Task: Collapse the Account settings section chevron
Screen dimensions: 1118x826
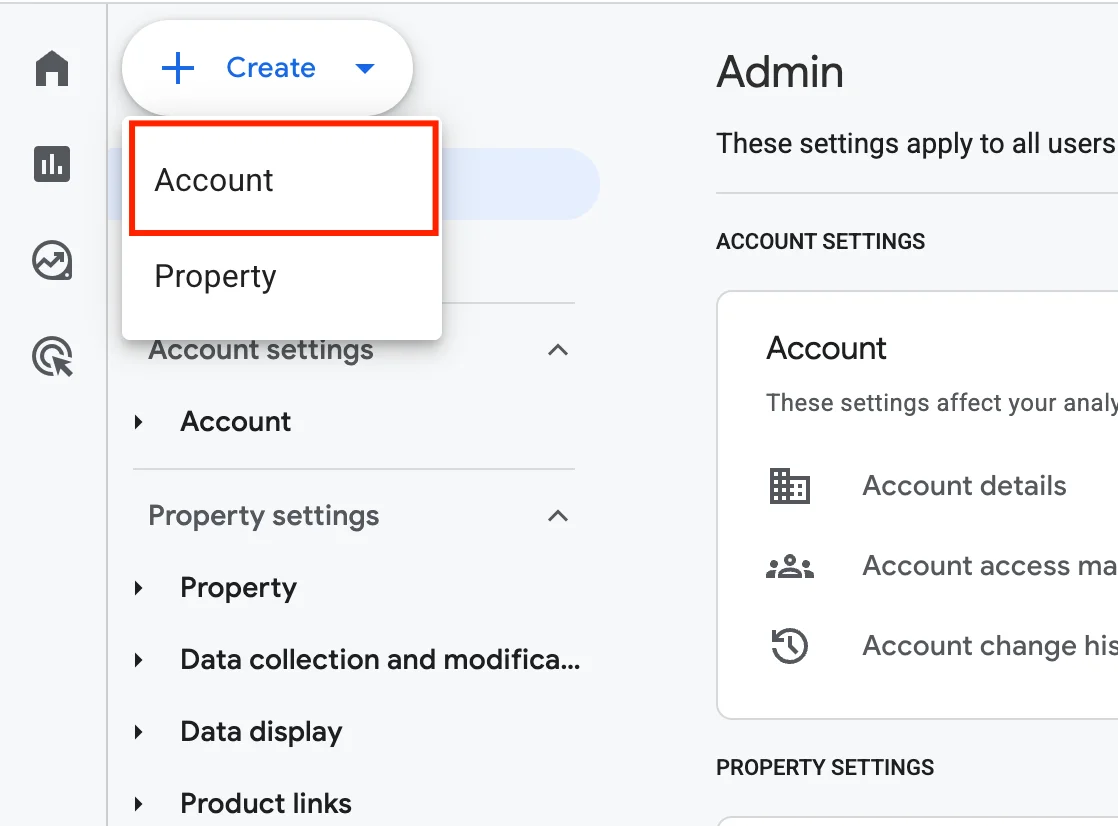Action: pyautogui.click(x=558, y=350)
